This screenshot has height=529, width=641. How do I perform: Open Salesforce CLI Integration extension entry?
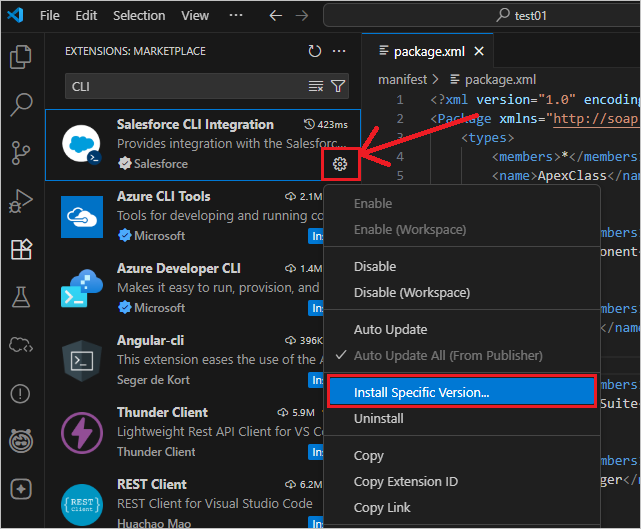pyautogui.click(x=203, y=144)
